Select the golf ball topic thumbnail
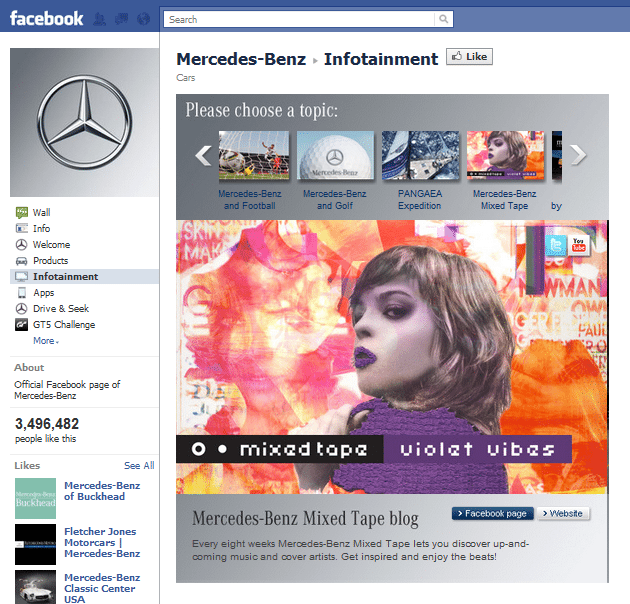Screen dimensions: 630x604 (x=335, y=155)
